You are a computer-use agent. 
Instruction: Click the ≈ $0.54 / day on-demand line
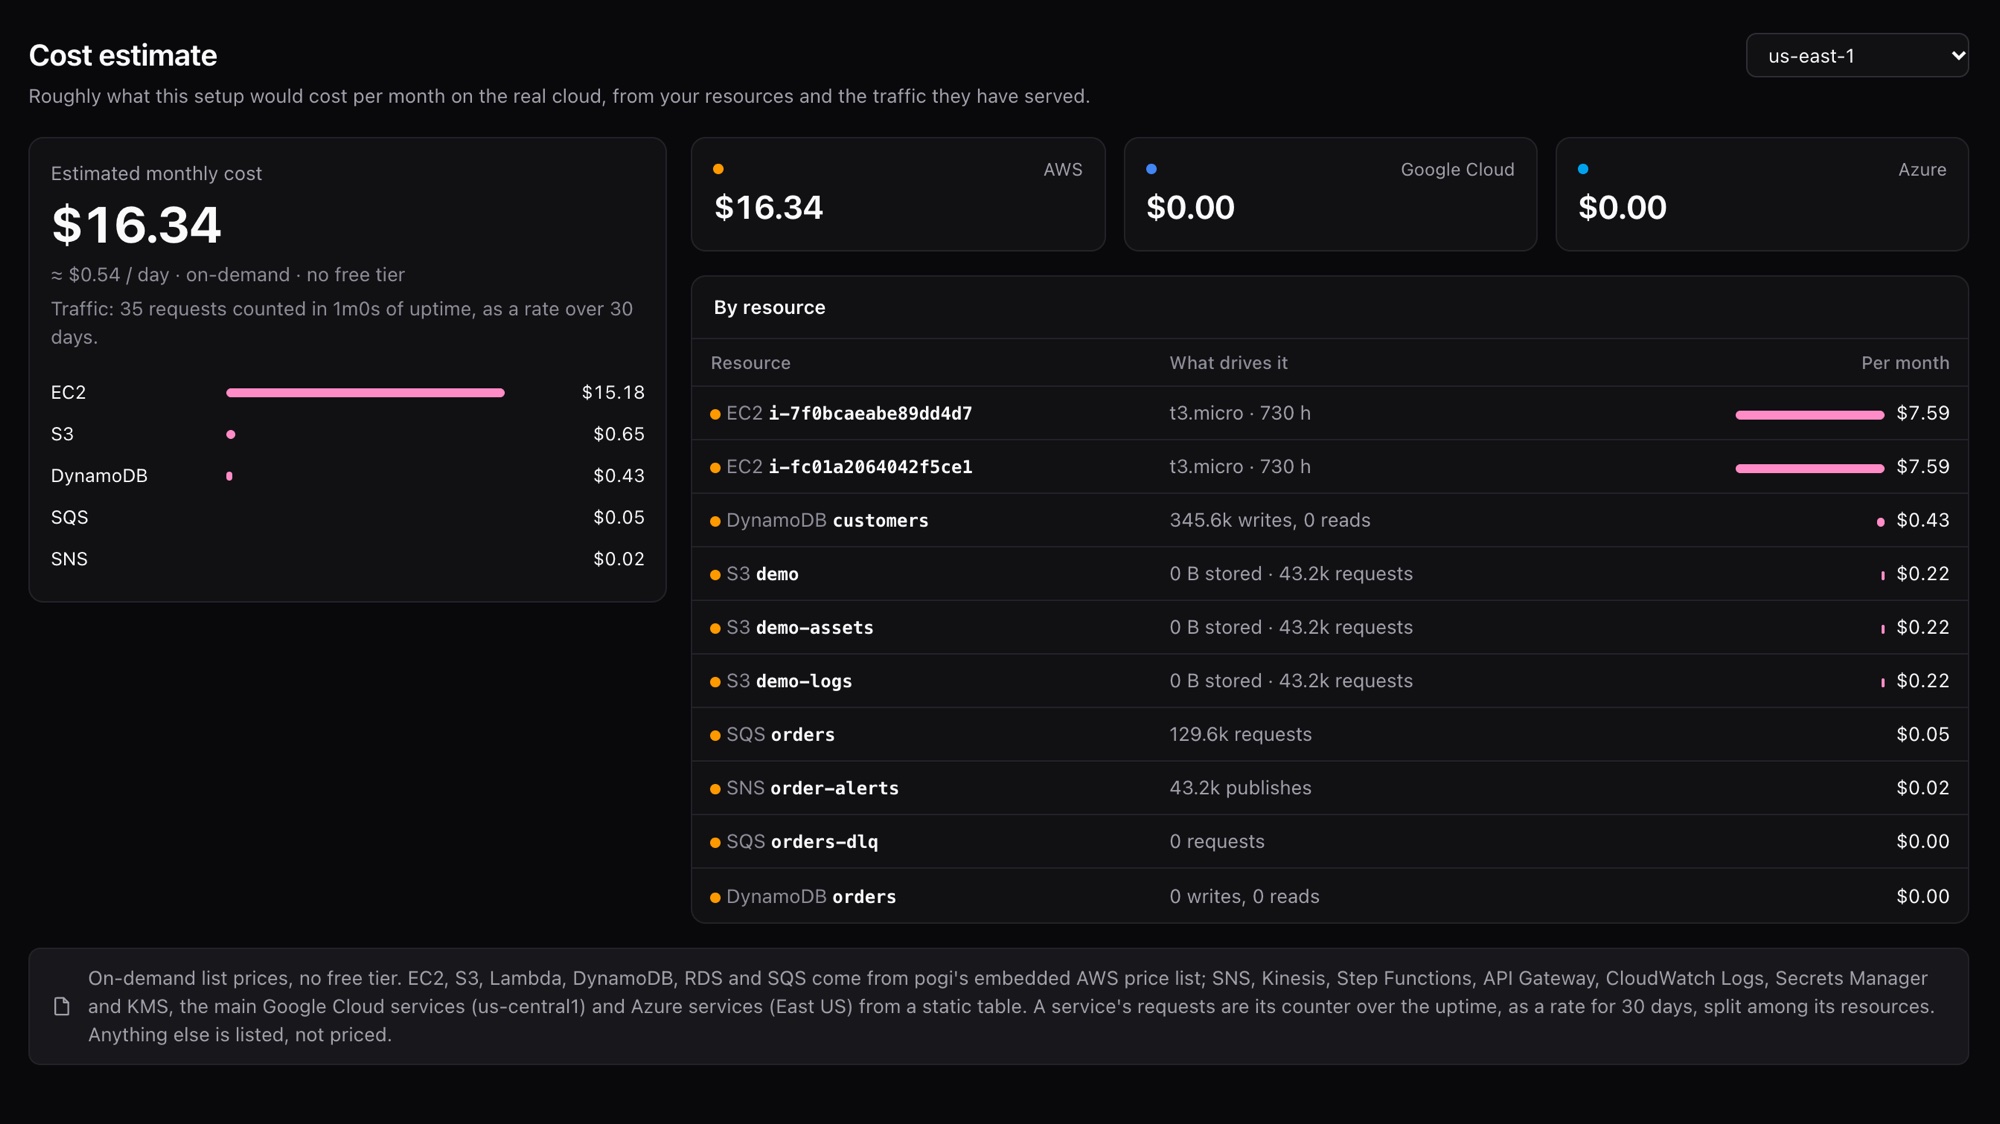228,274
